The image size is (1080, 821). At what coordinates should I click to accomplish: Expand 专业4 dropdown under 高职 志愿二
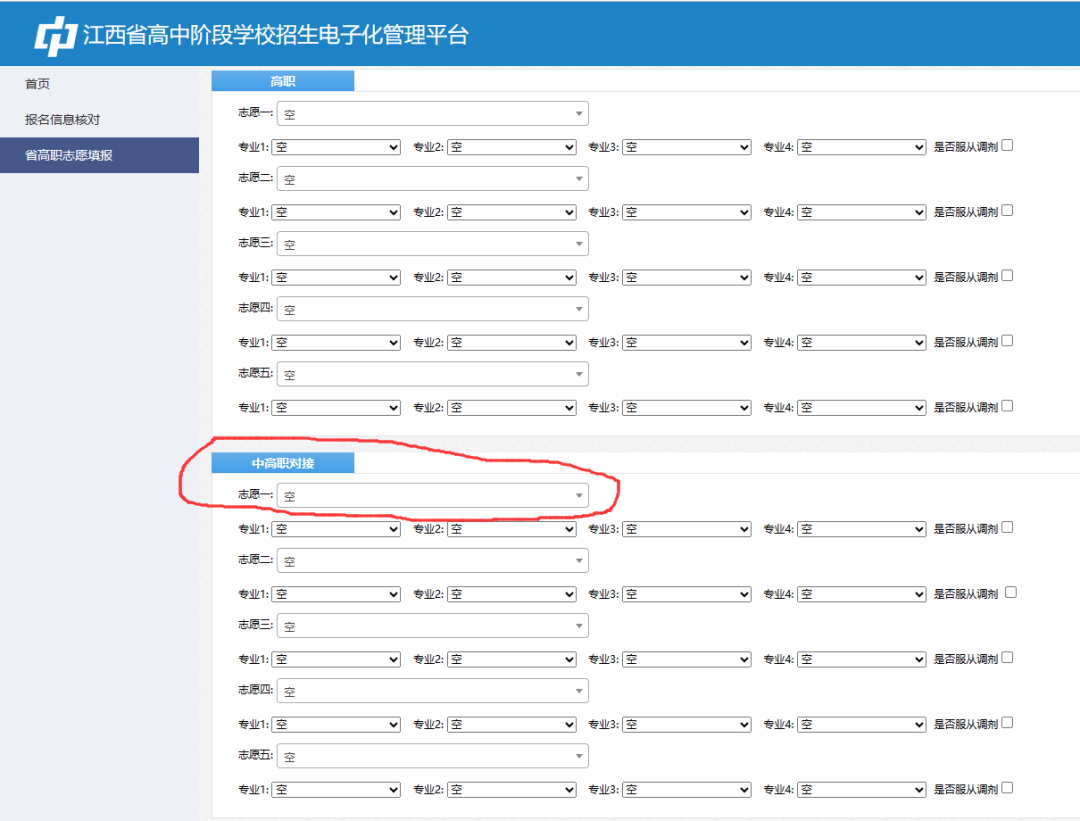coord(862,212)
